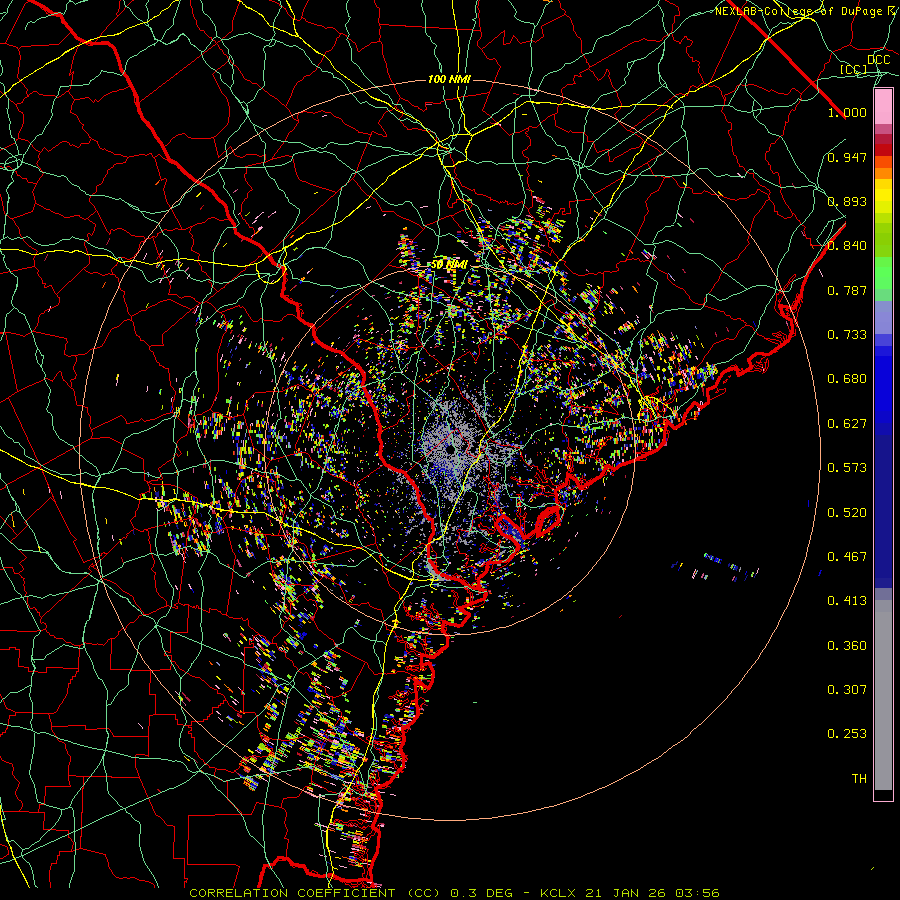
Task: Click the 0.947 scale value
Action: point(847,157)
